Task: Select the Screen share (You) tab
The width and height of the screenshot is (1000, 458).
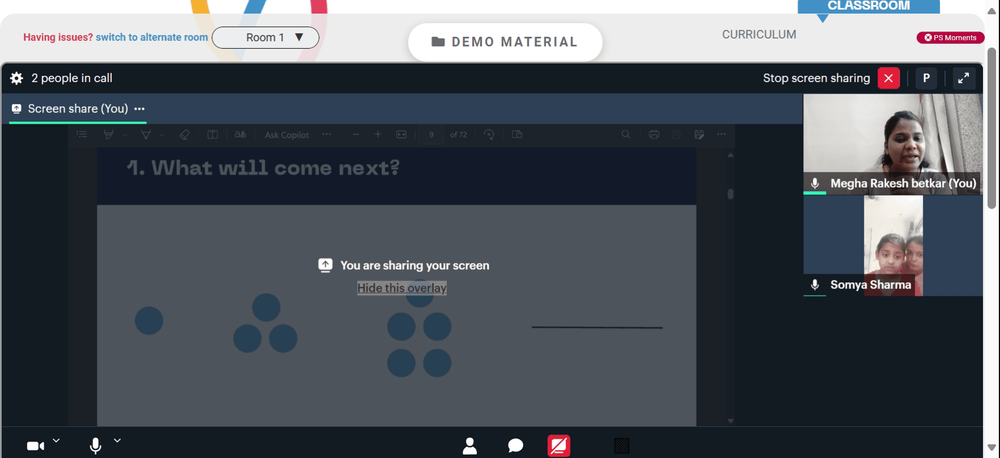Action: (78, 109)
